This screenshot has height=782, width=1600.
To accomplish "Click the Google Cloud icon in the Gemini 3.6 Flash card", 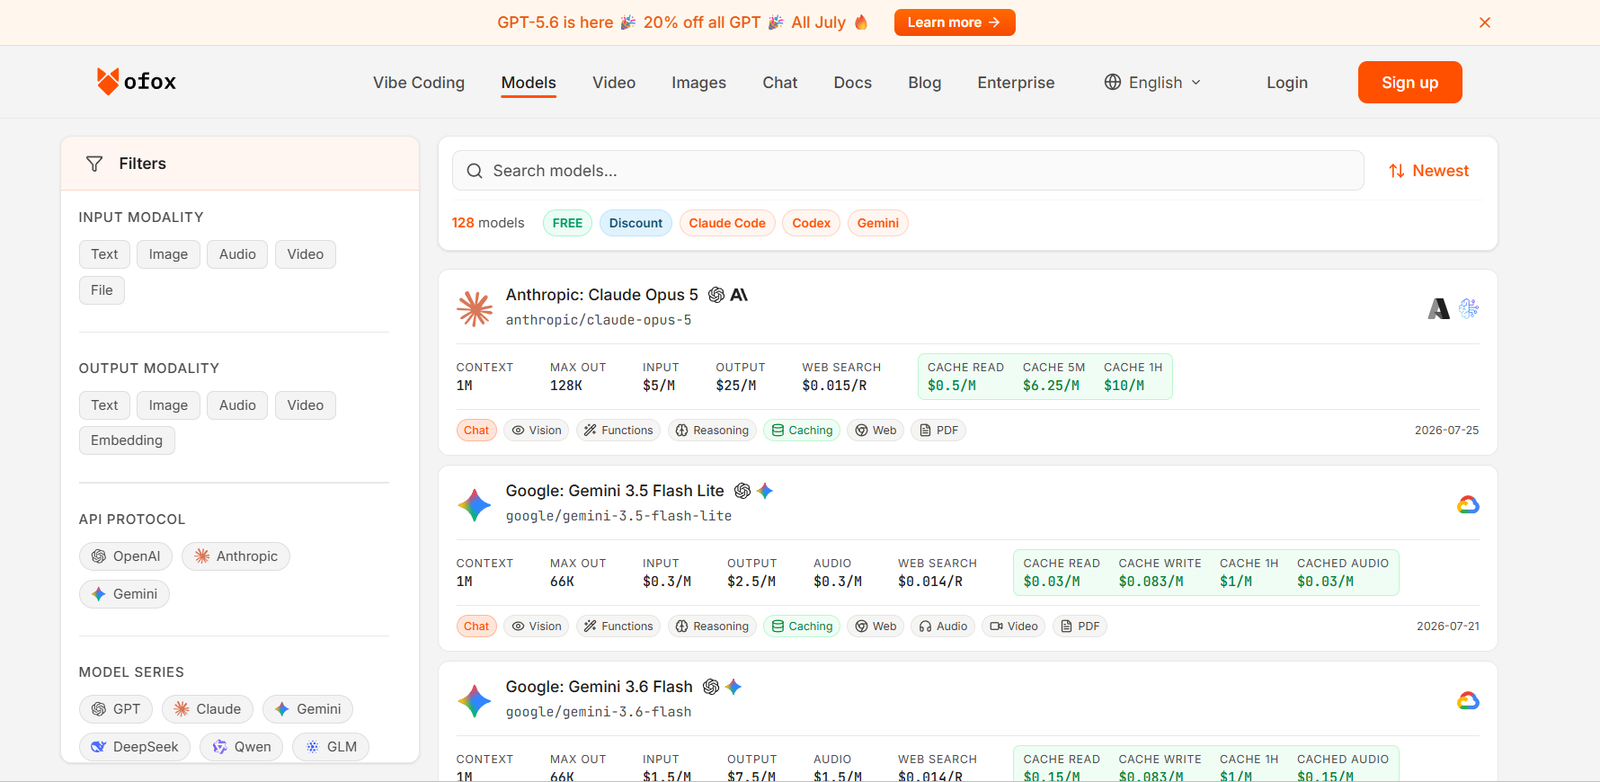I will [x=1468, y=701].
